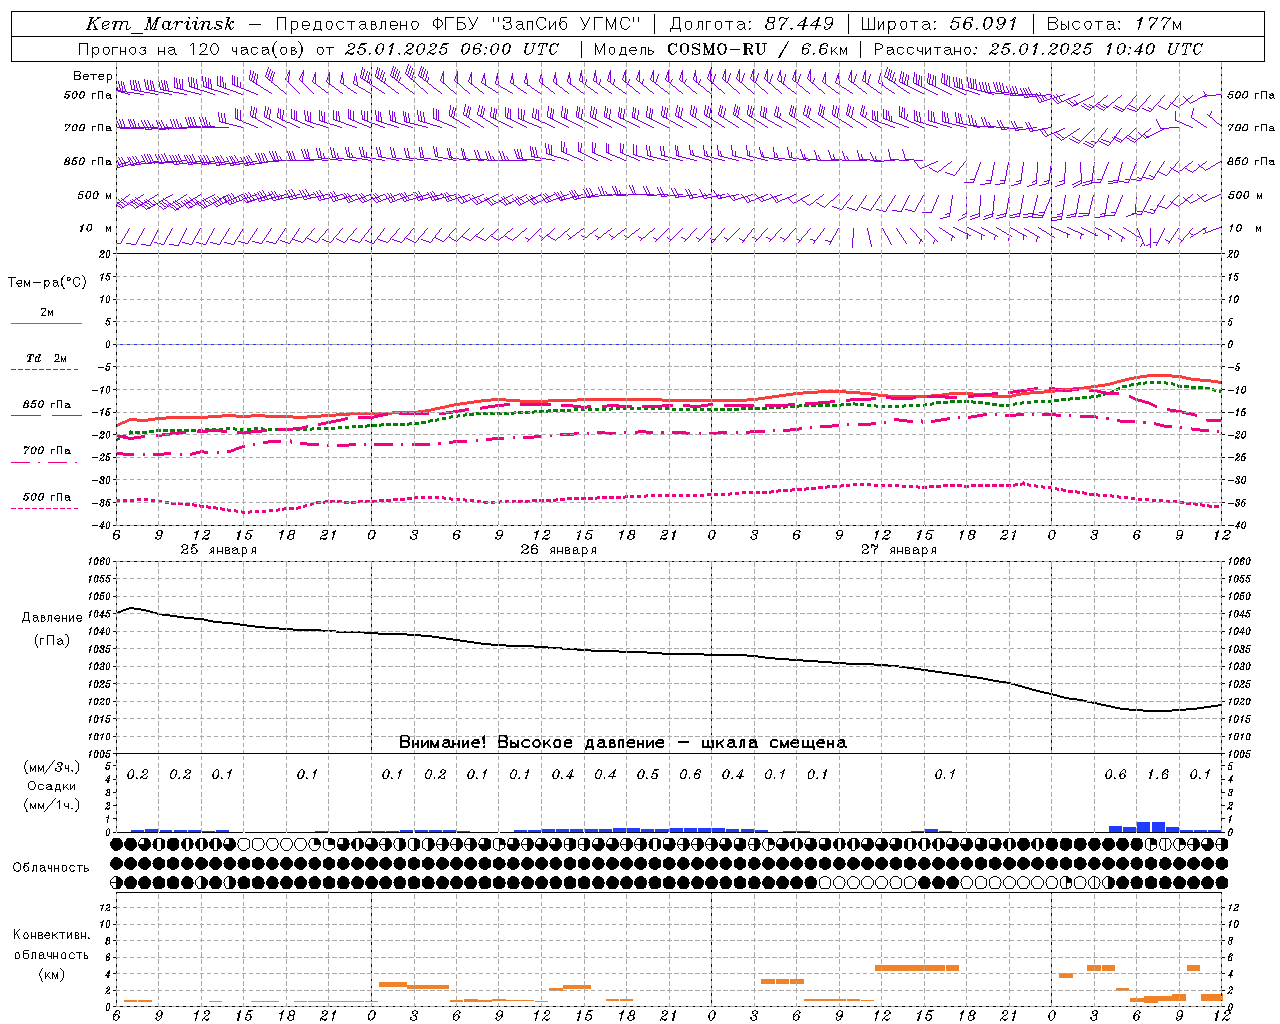Click the 0.5 precipitation value
Viewport: 1280px width, 1024px height.
tap(648, 775)
